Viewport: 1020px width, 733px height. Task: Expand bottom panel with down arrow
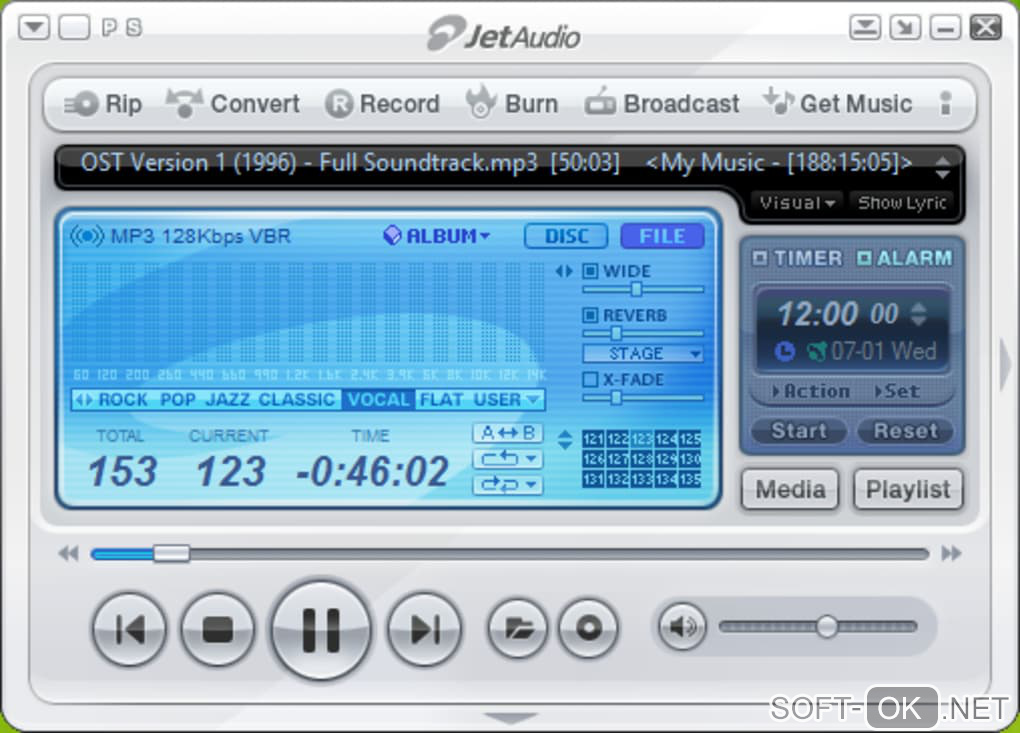(x=511, y=718)
